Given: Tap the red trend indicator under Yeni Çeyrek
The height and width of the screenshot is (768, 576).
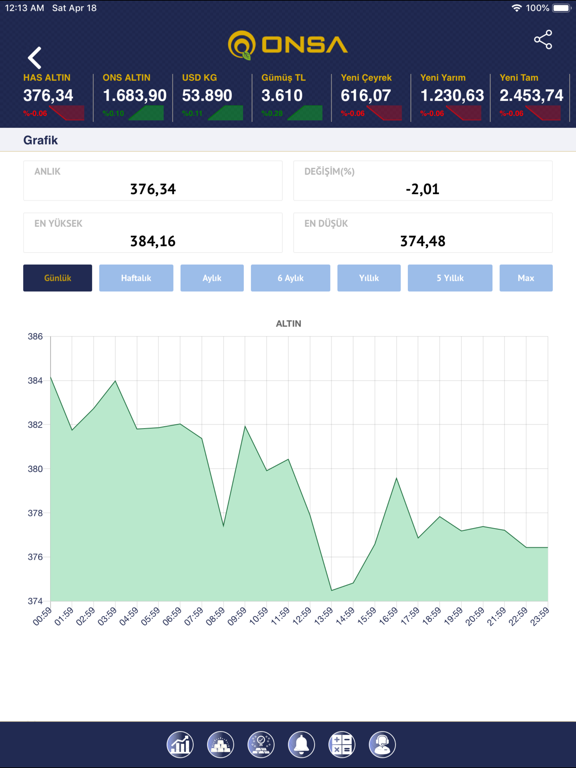Looking at the screenshot, I should pos(384,113).
